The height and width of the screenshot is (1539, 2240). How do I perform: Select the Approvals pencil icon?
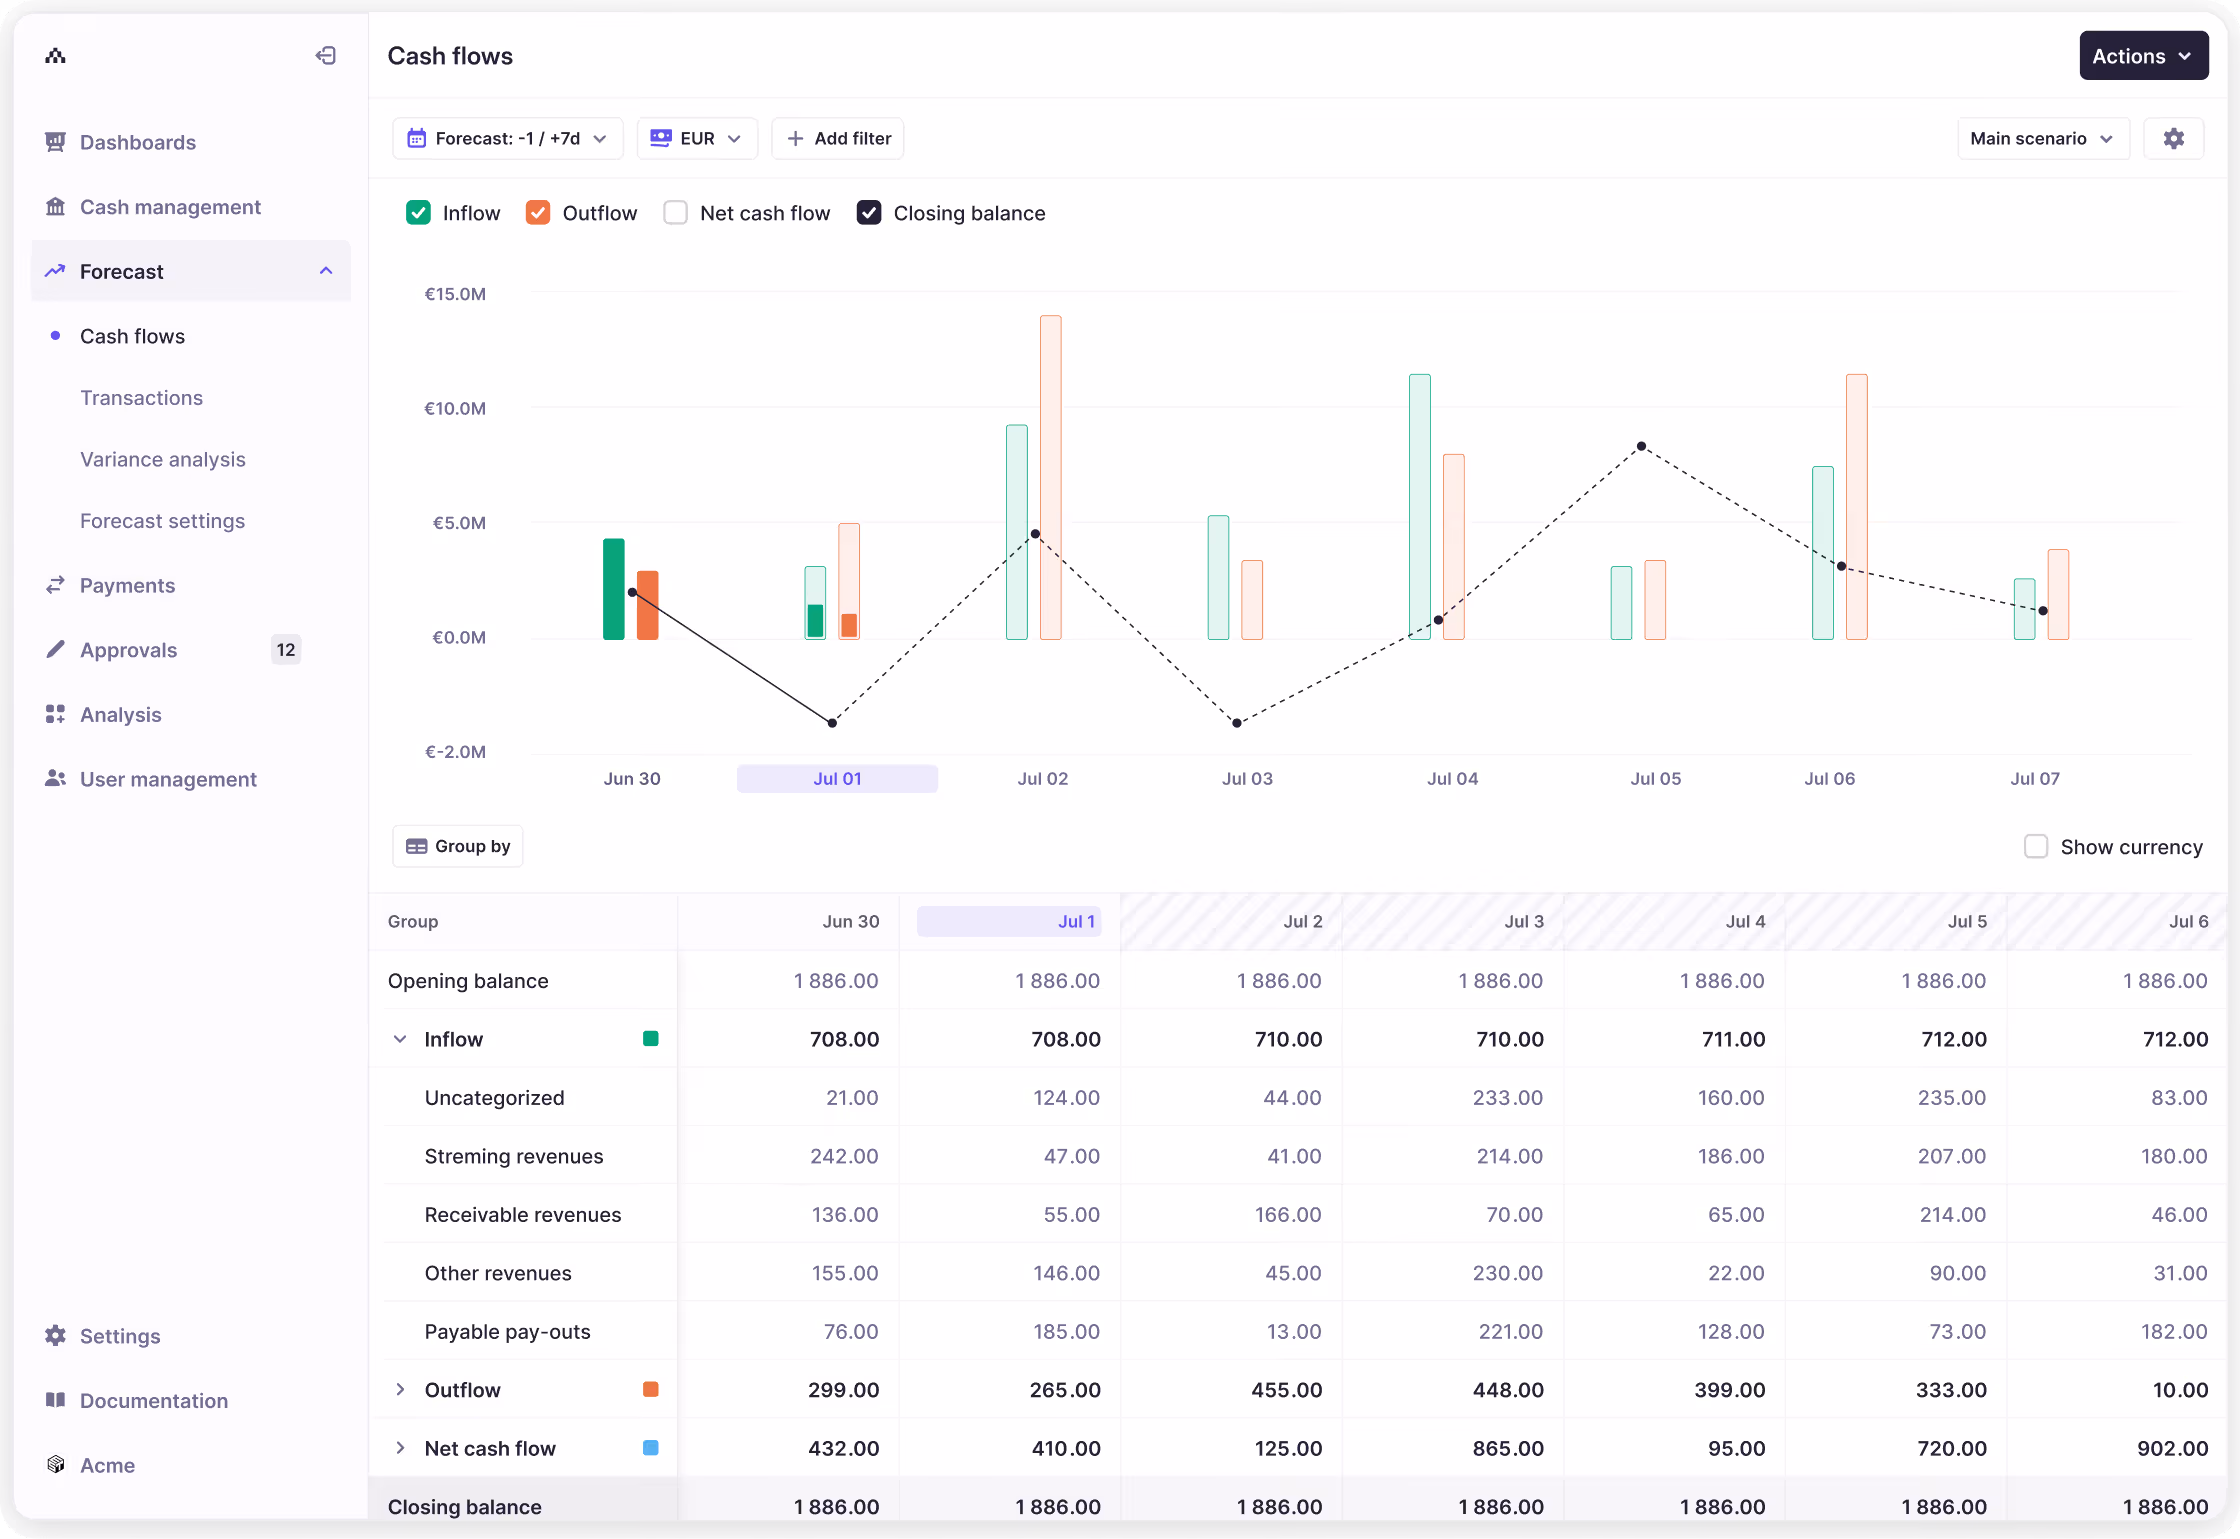pyautogui.click(x=55, y=649)
